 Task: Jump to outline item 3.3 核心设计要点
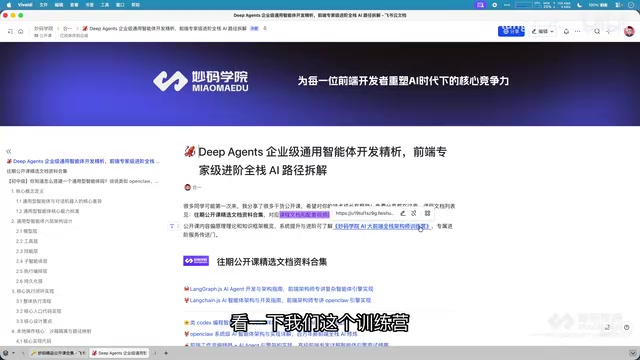coord(34,321)
